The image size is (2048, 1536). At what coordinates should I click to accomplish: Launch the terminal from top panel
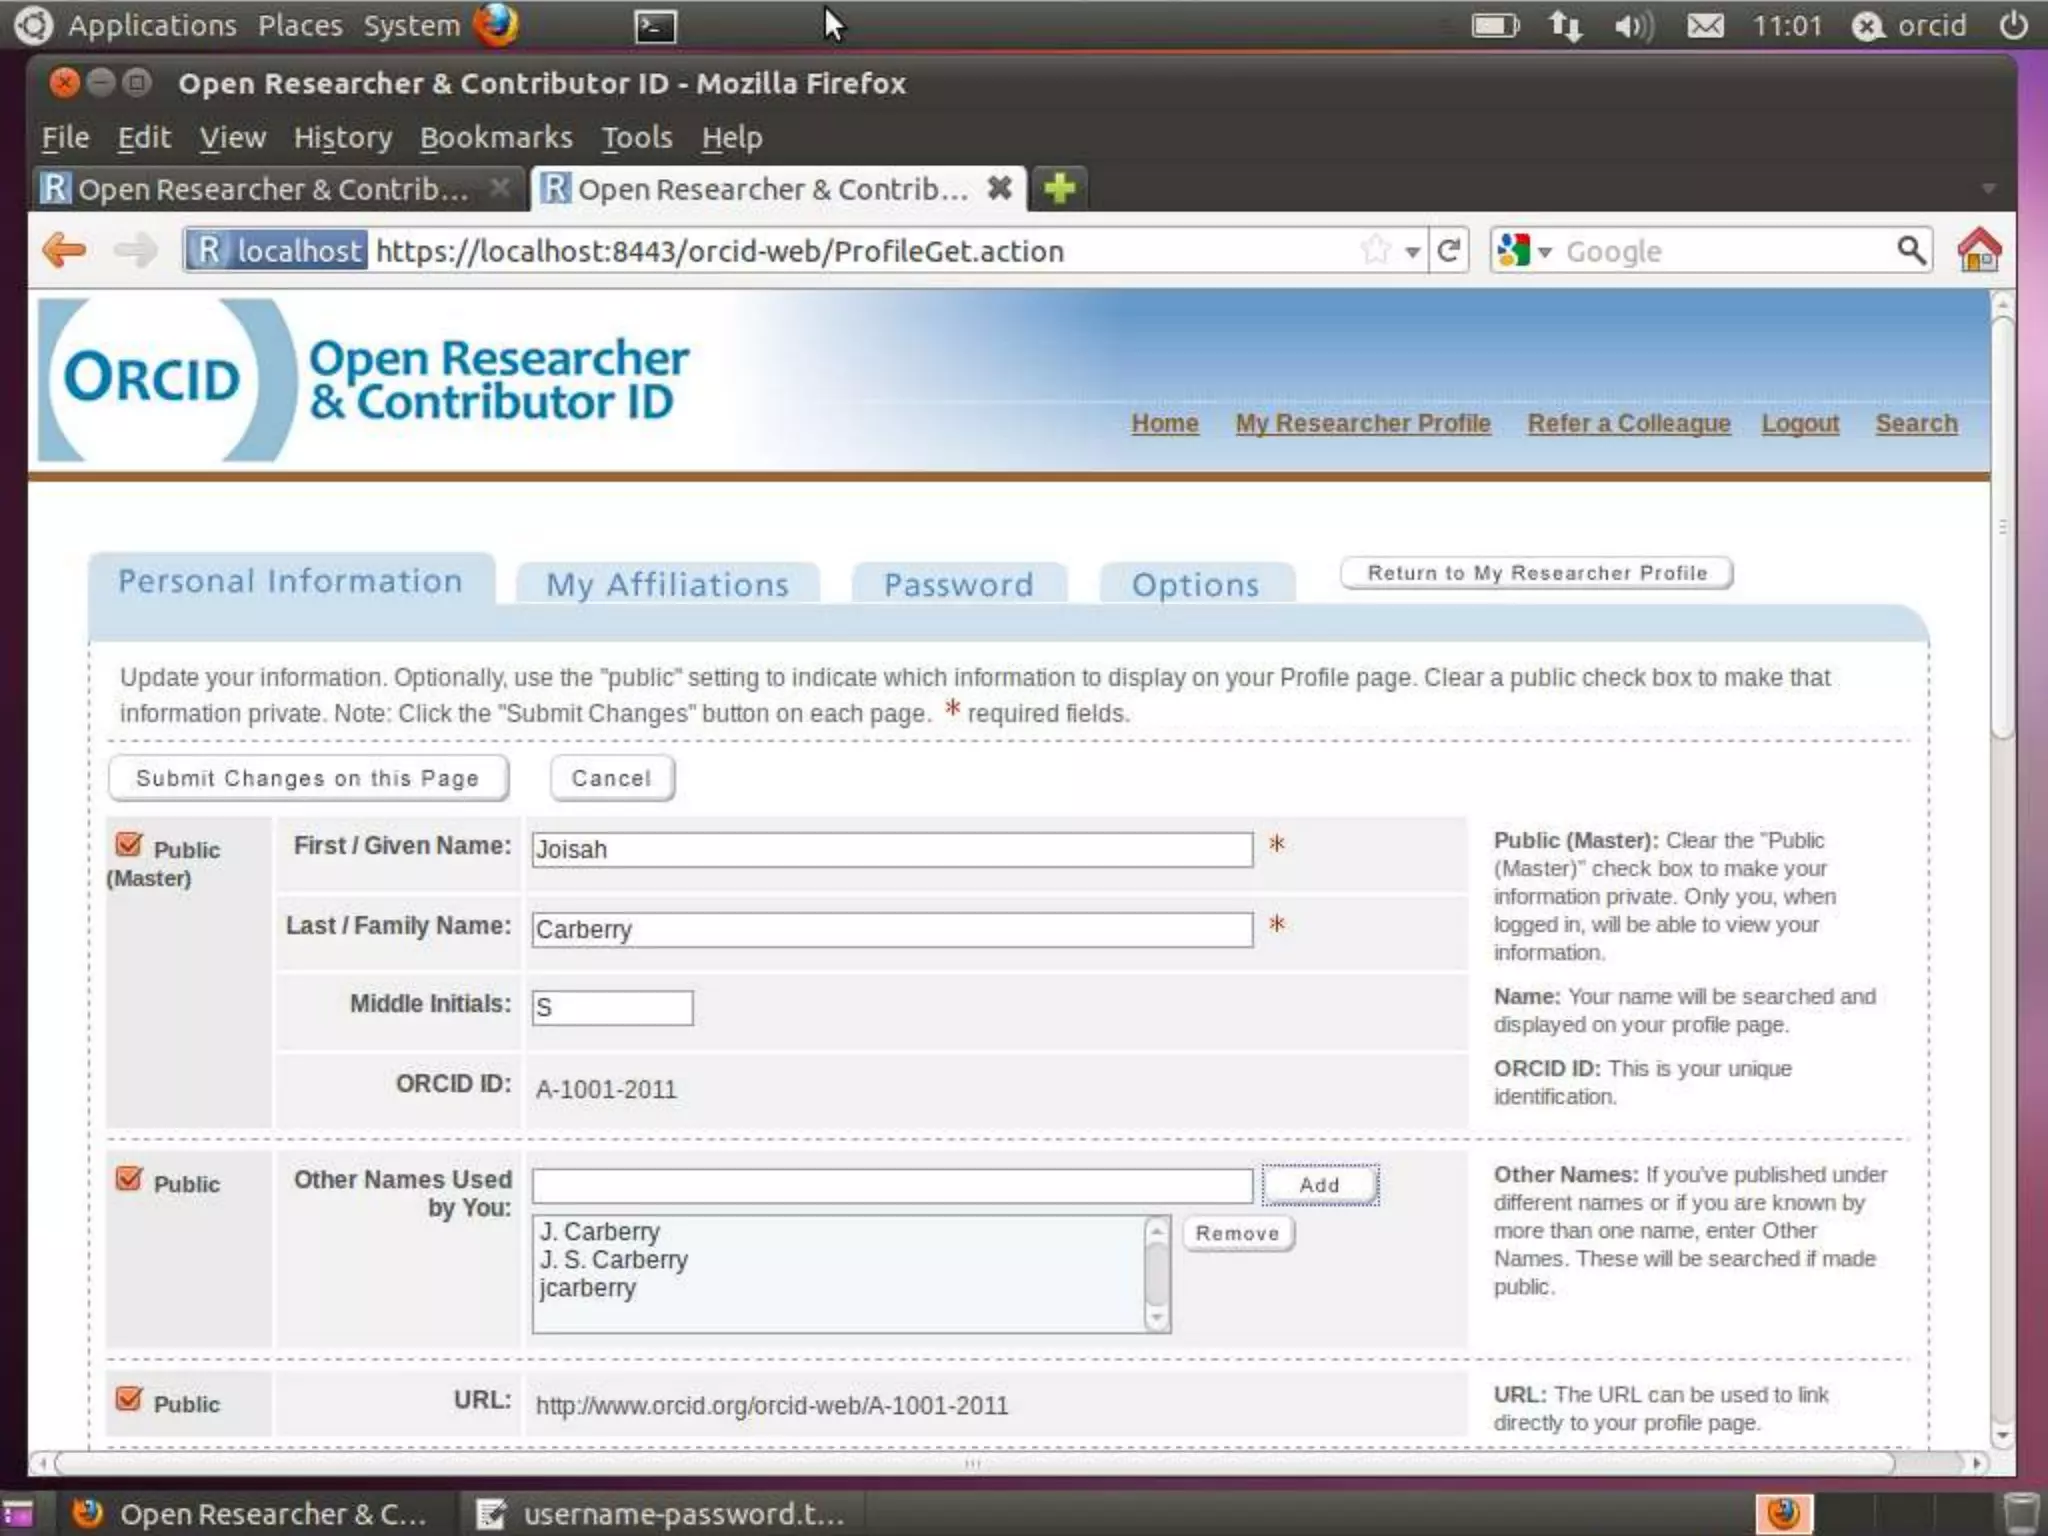(655, 26)
